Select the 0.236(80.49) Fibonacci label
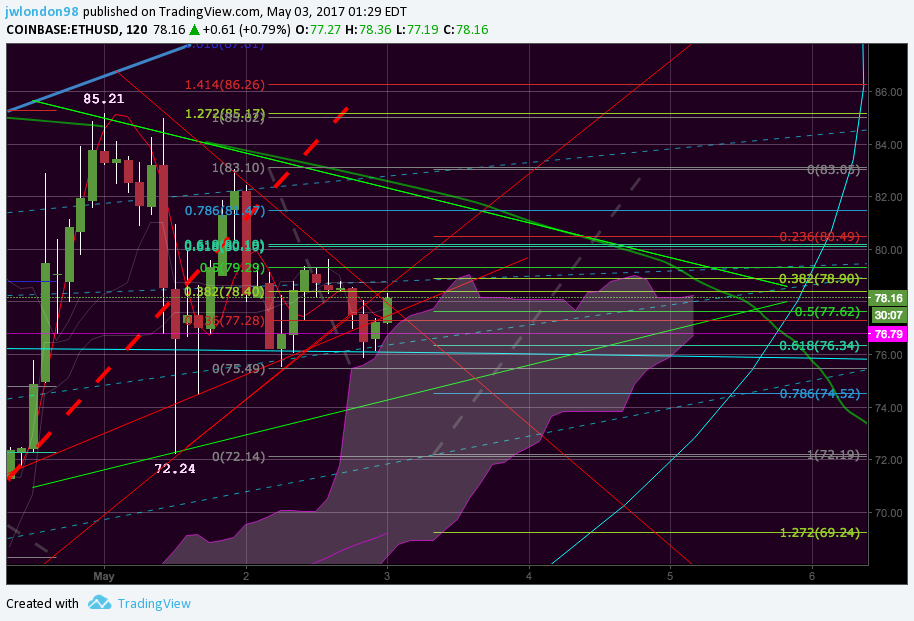Image resolution: width=914 pixels, height=621 pixels. [820, 236]
